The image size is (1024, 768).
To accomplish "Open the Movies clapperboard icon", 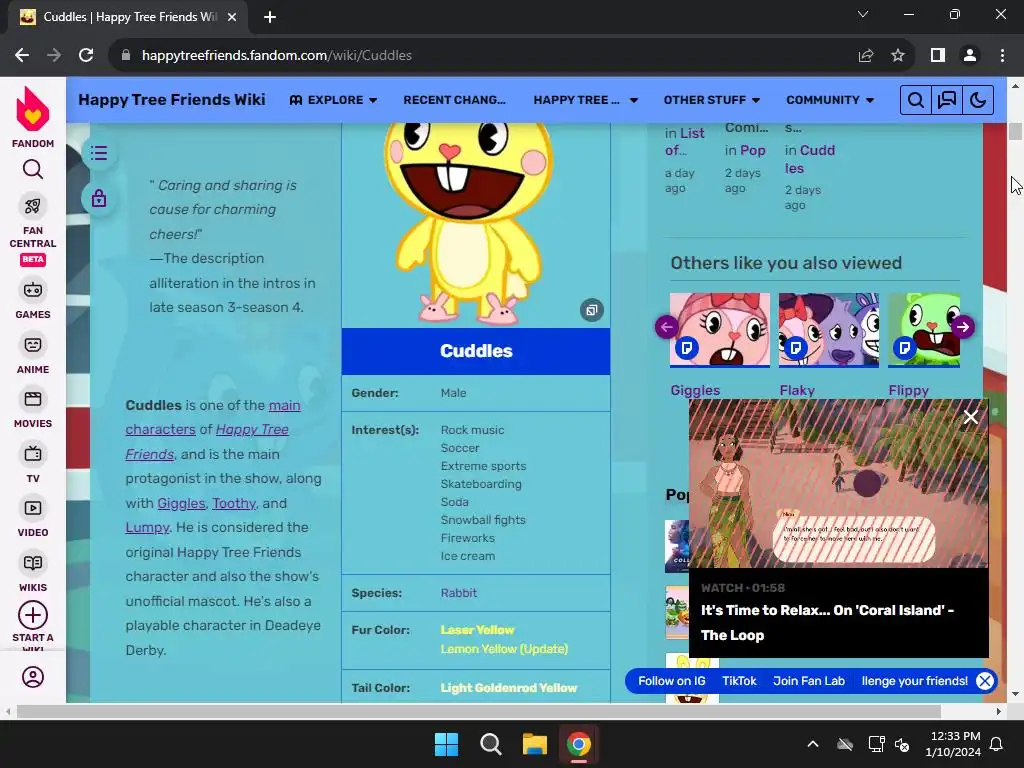I will pyautogui.click(x=33, y=399).
